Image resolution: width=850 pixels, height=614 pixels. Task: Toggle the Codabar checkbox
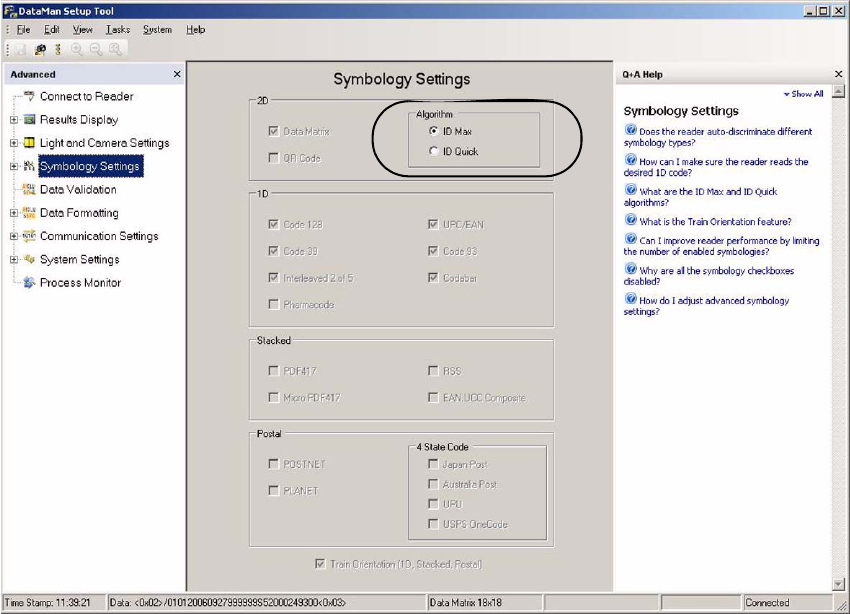(433, 277)
